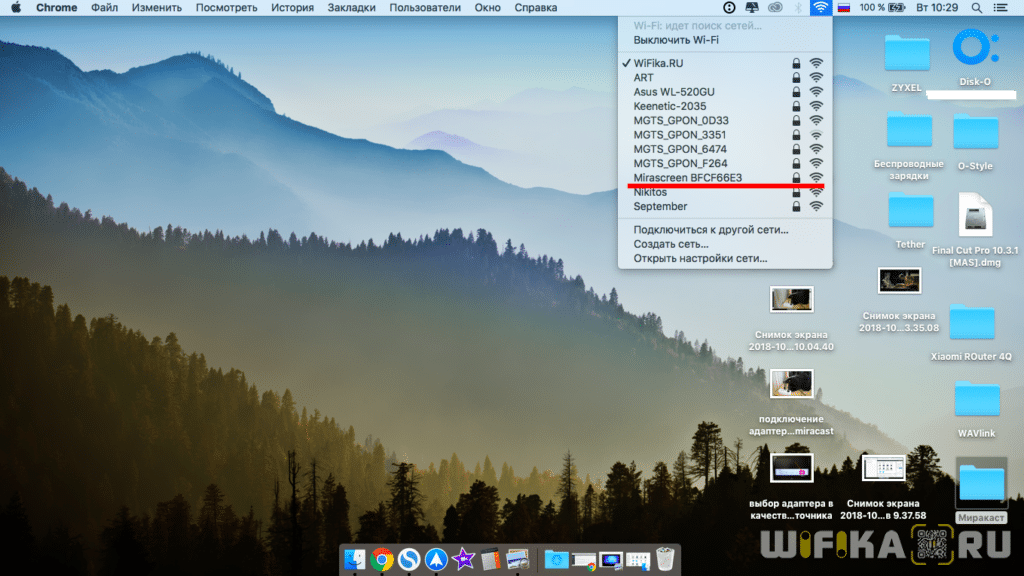
Task: Click Открыть настройки сети
Action: 700,258
